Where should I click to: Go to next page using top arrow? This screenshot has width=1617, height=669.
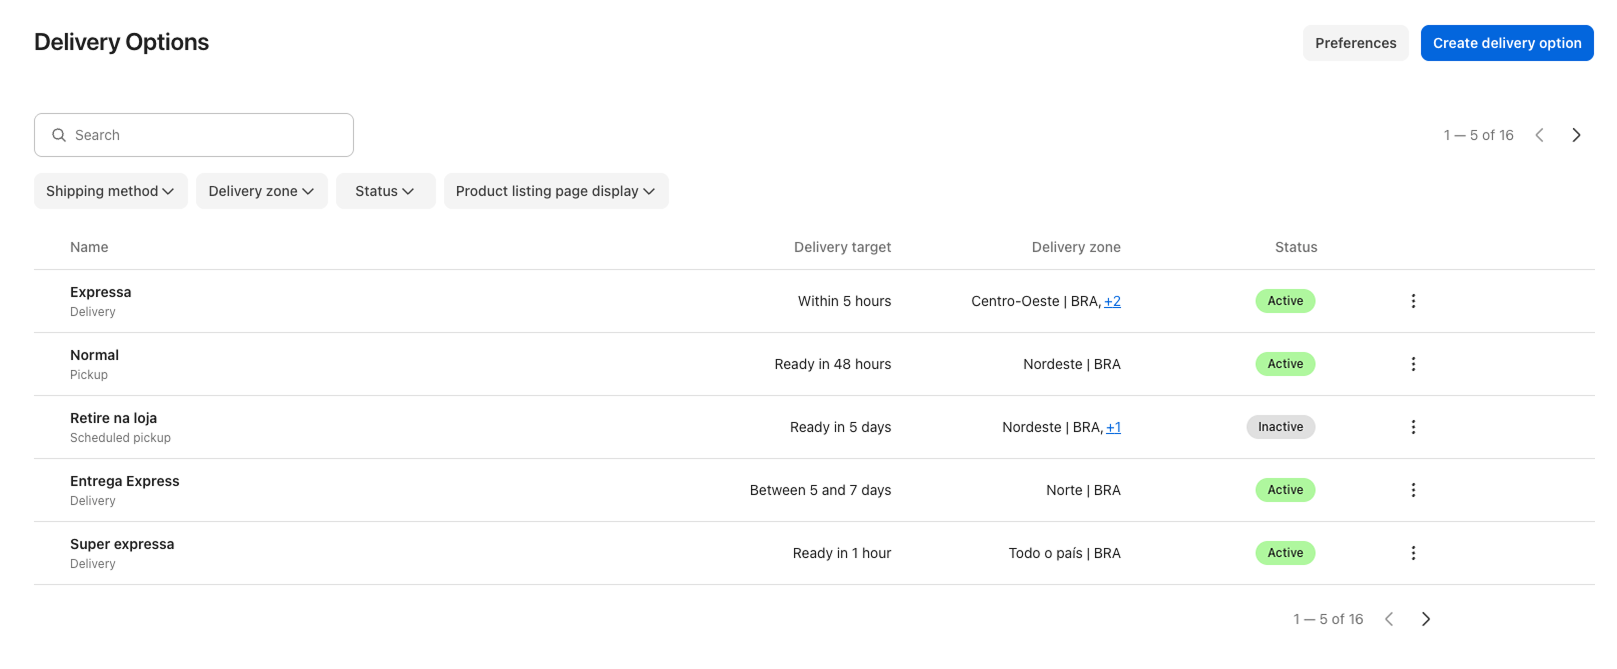[x=1576, y=135]
